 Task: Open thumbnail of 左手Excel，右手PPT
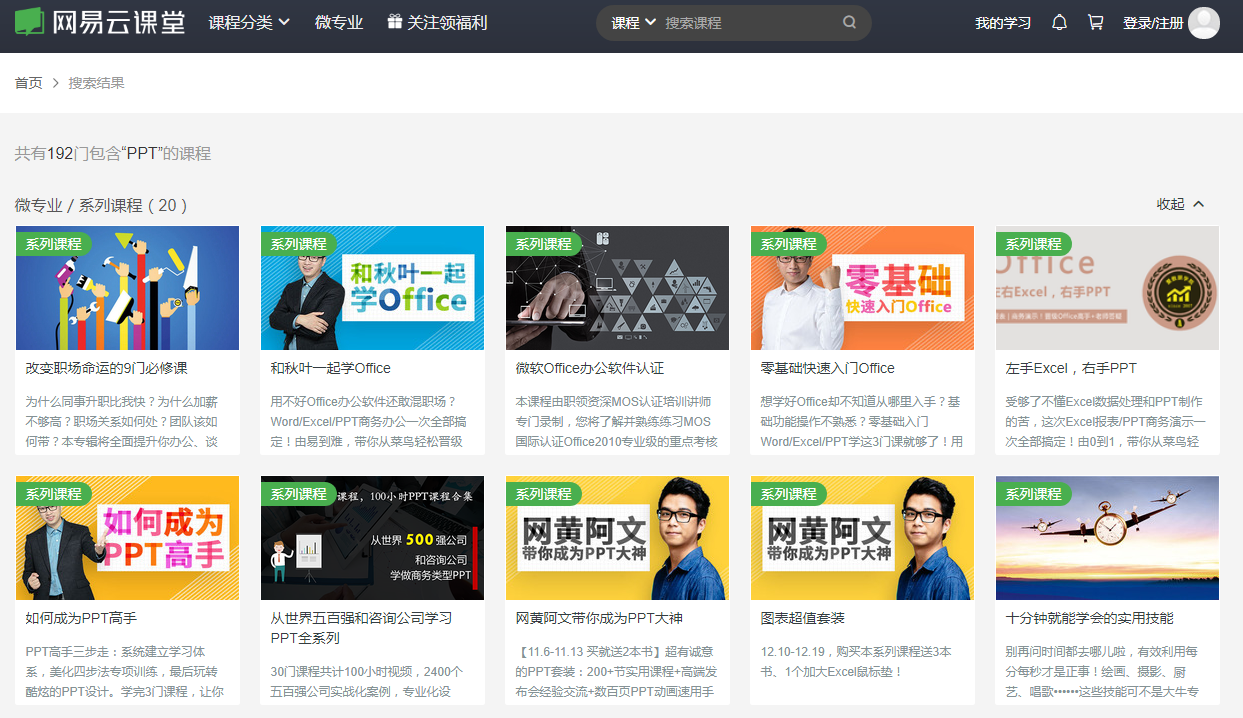point(1107,288)
